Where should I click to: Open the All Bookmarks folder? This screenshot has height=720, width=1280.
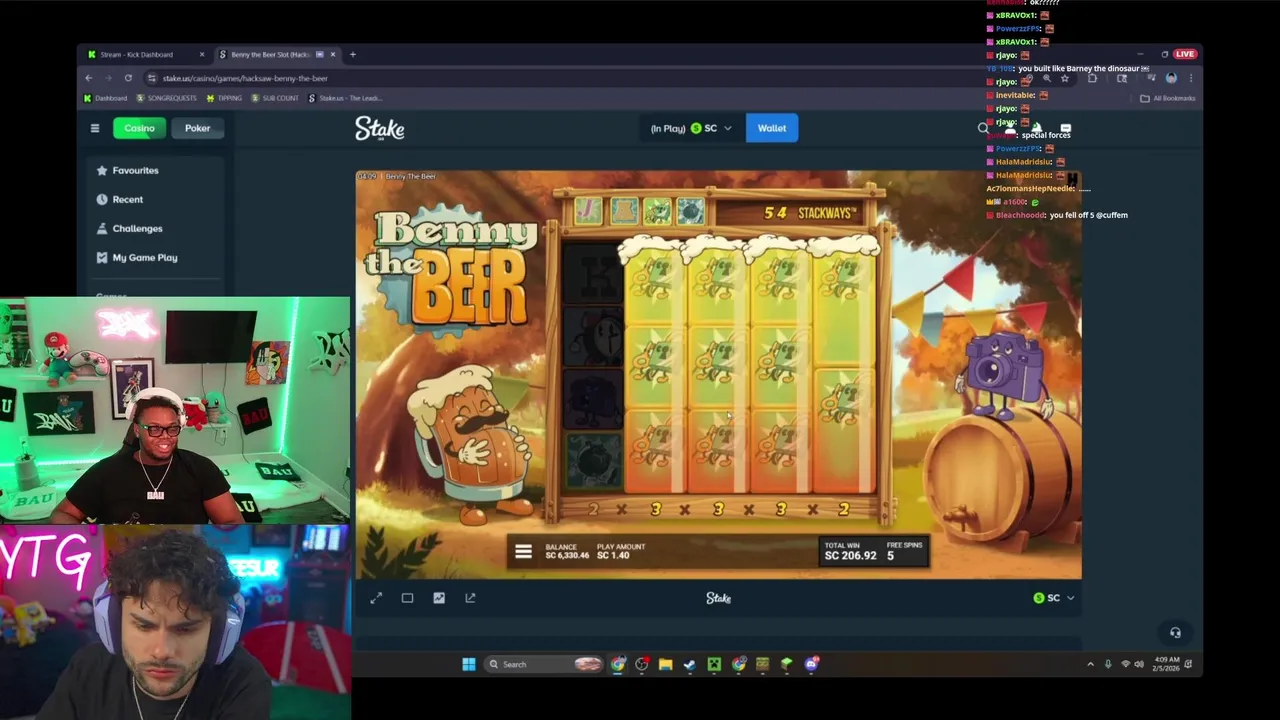click(1168, 98)
